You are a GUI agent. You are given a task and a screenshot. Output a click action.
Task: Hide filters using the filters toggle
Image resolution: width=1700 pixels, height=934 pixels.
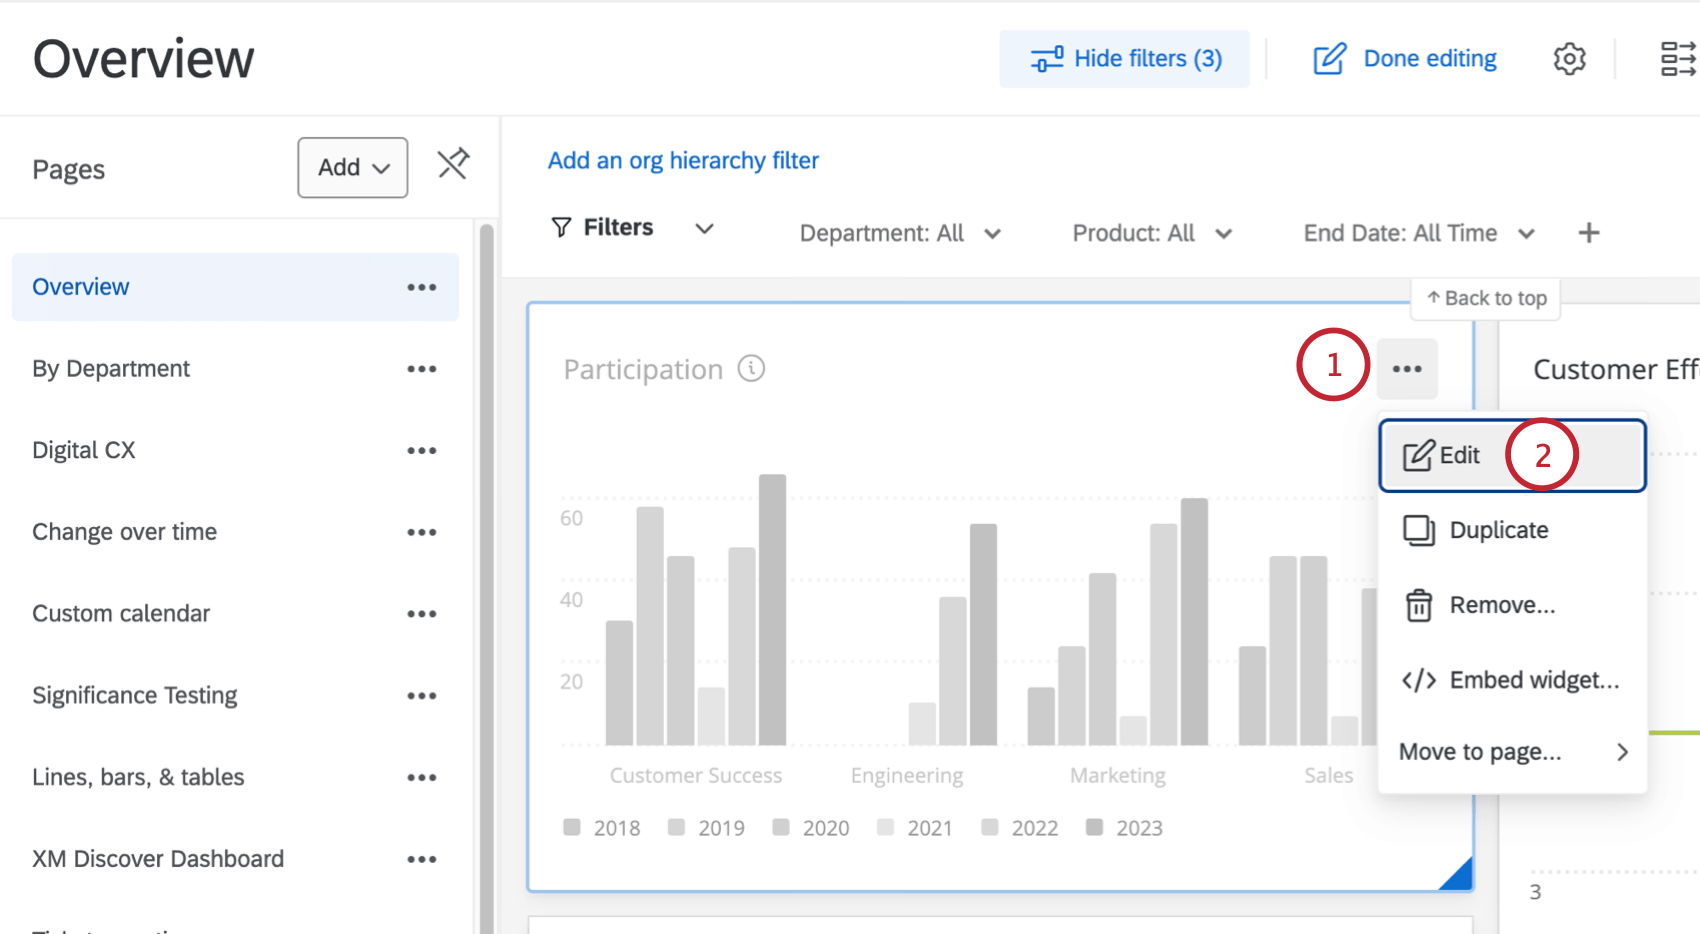1125,59
